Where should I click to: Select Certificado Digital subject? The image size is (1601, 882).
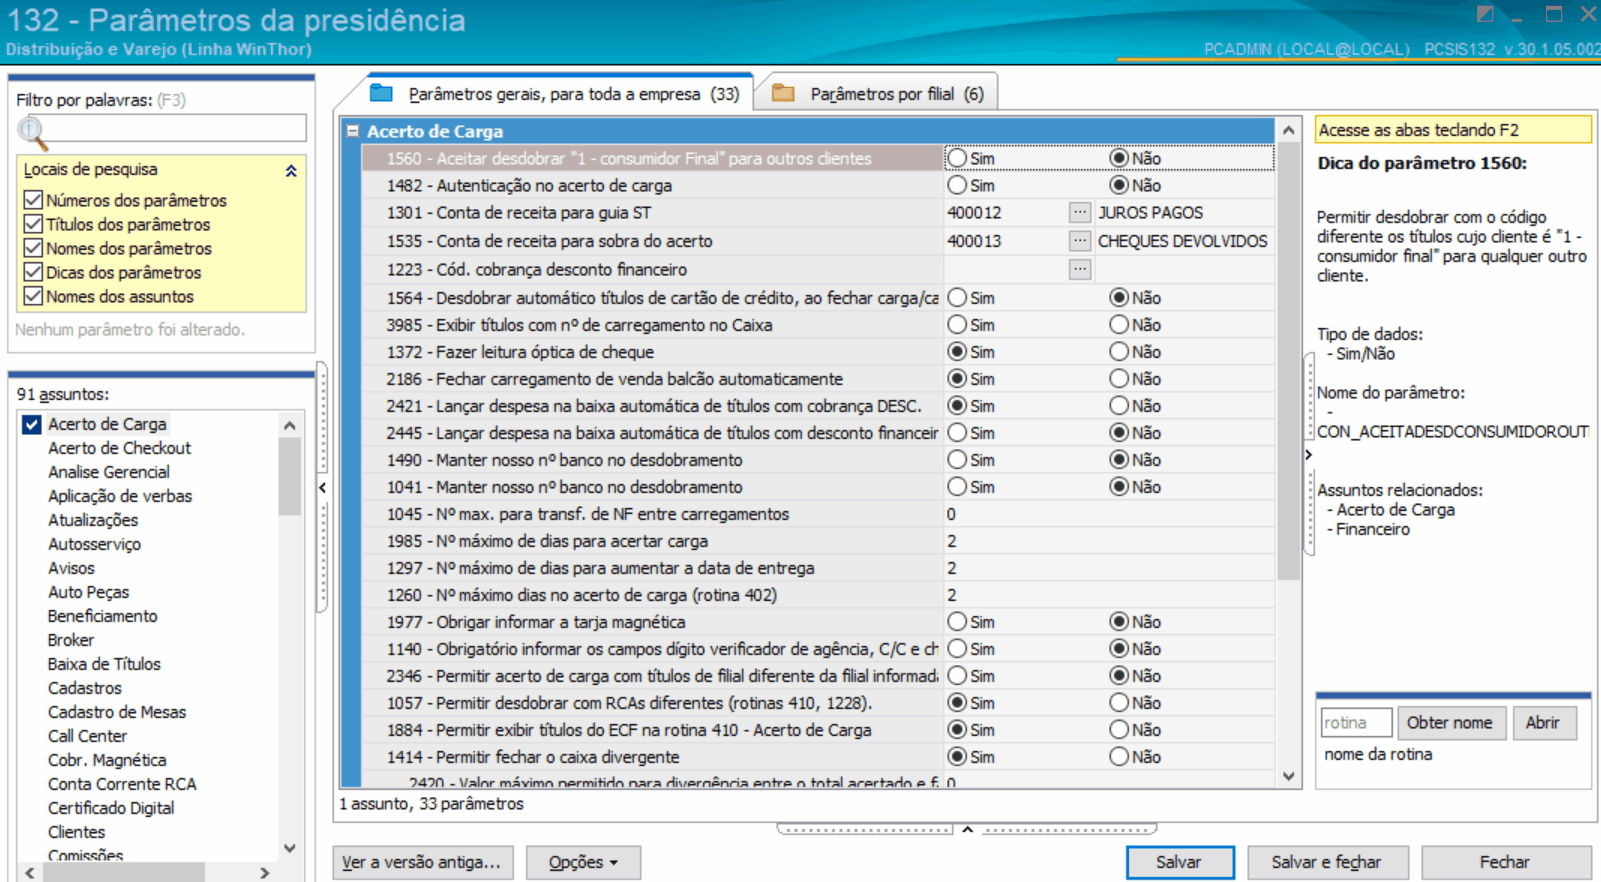click(x=111, y=808)
